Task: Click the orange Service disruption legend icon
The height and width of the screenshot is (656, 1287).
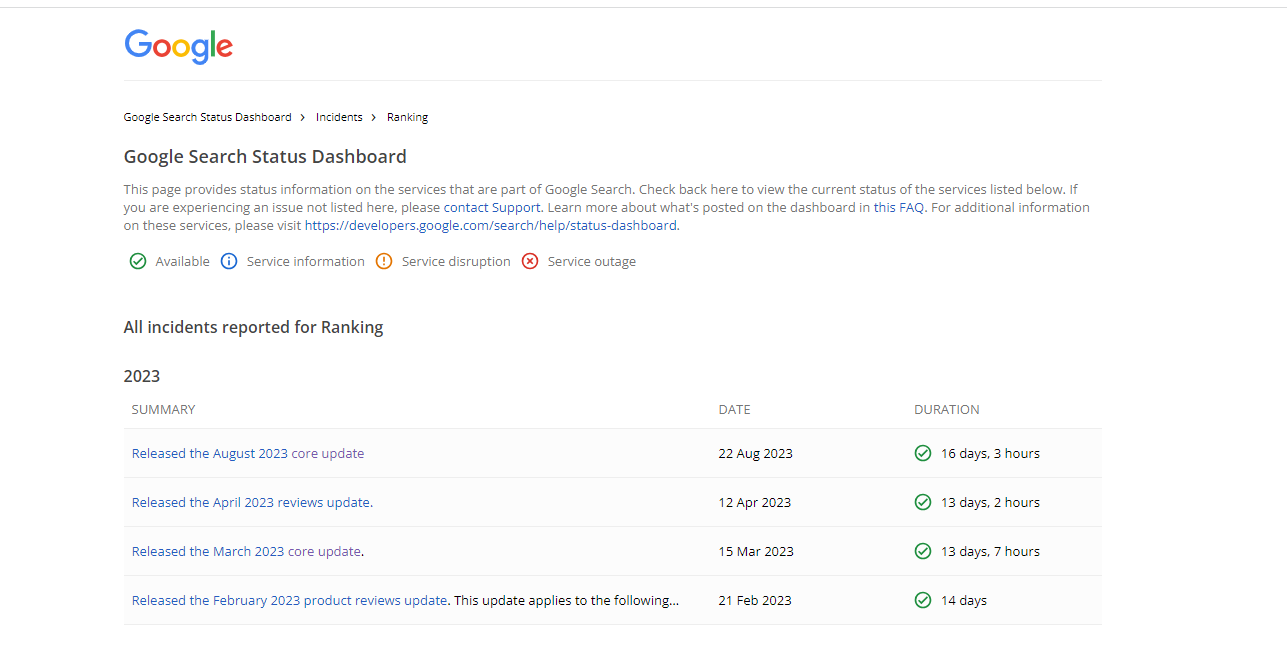Action: pyautogui.click(x=384, y=261)
